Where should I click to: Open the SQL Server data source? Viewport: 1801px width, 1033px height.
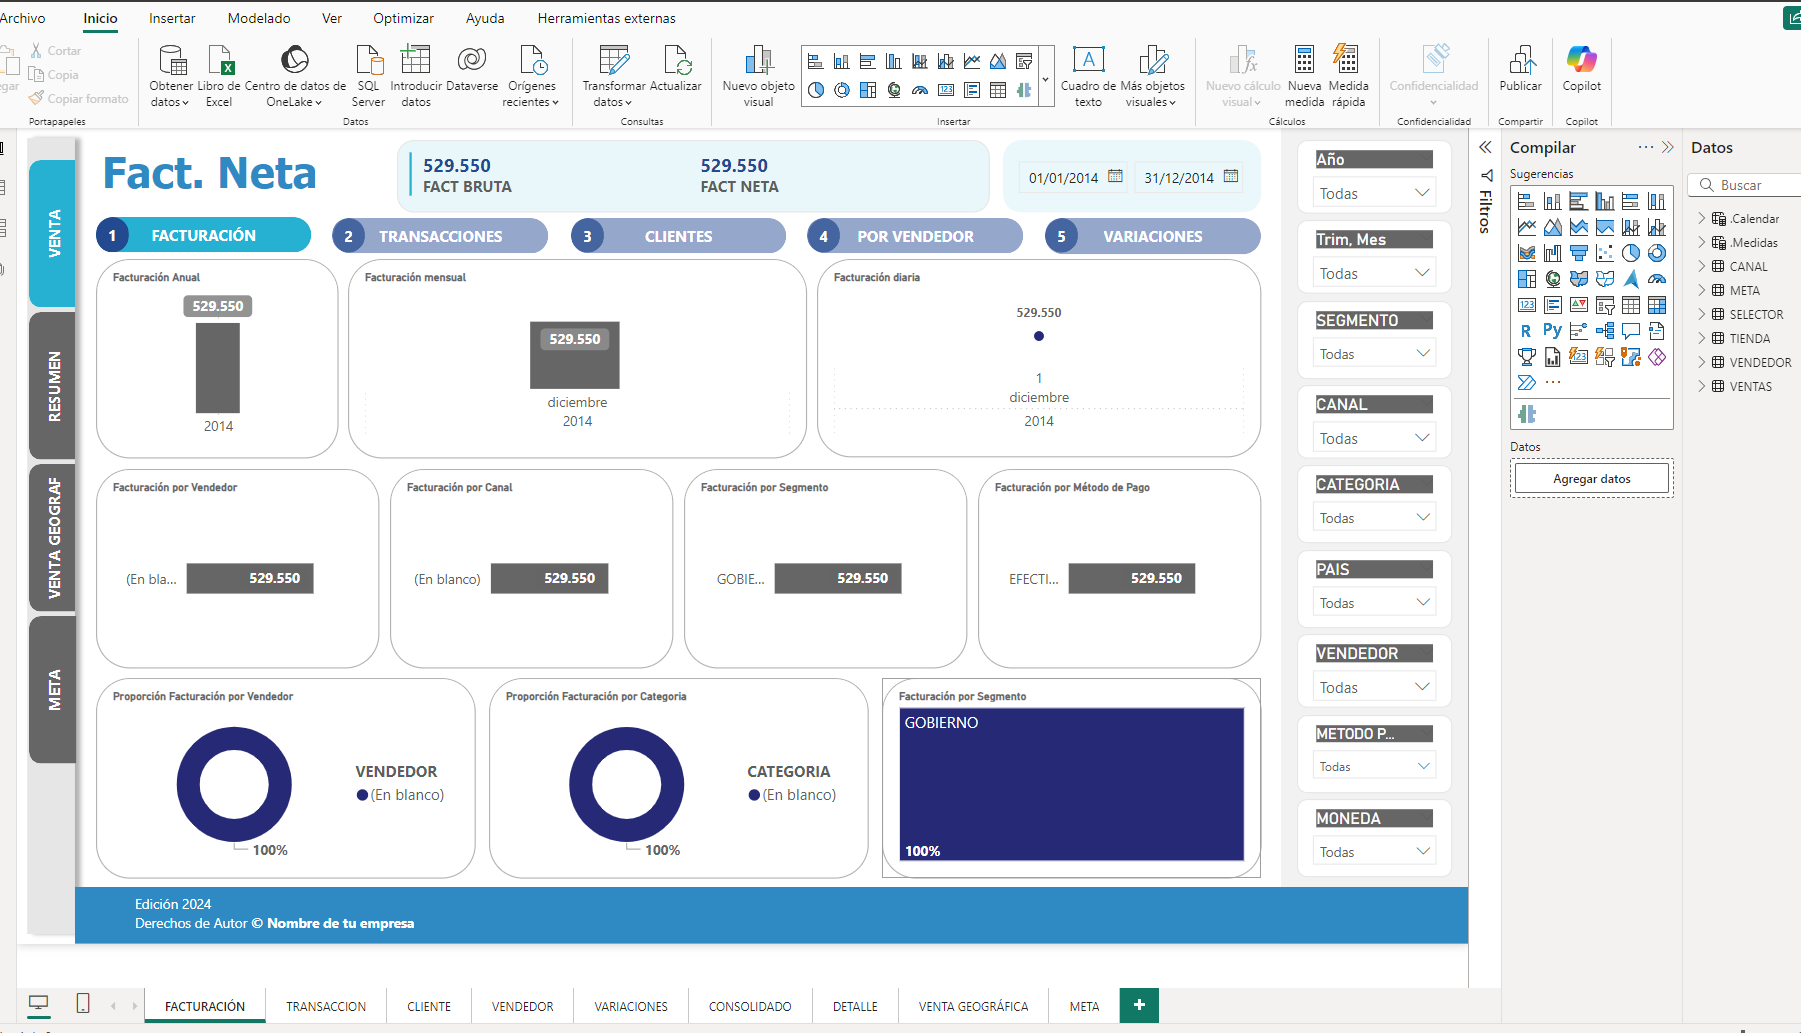point(369,62)
